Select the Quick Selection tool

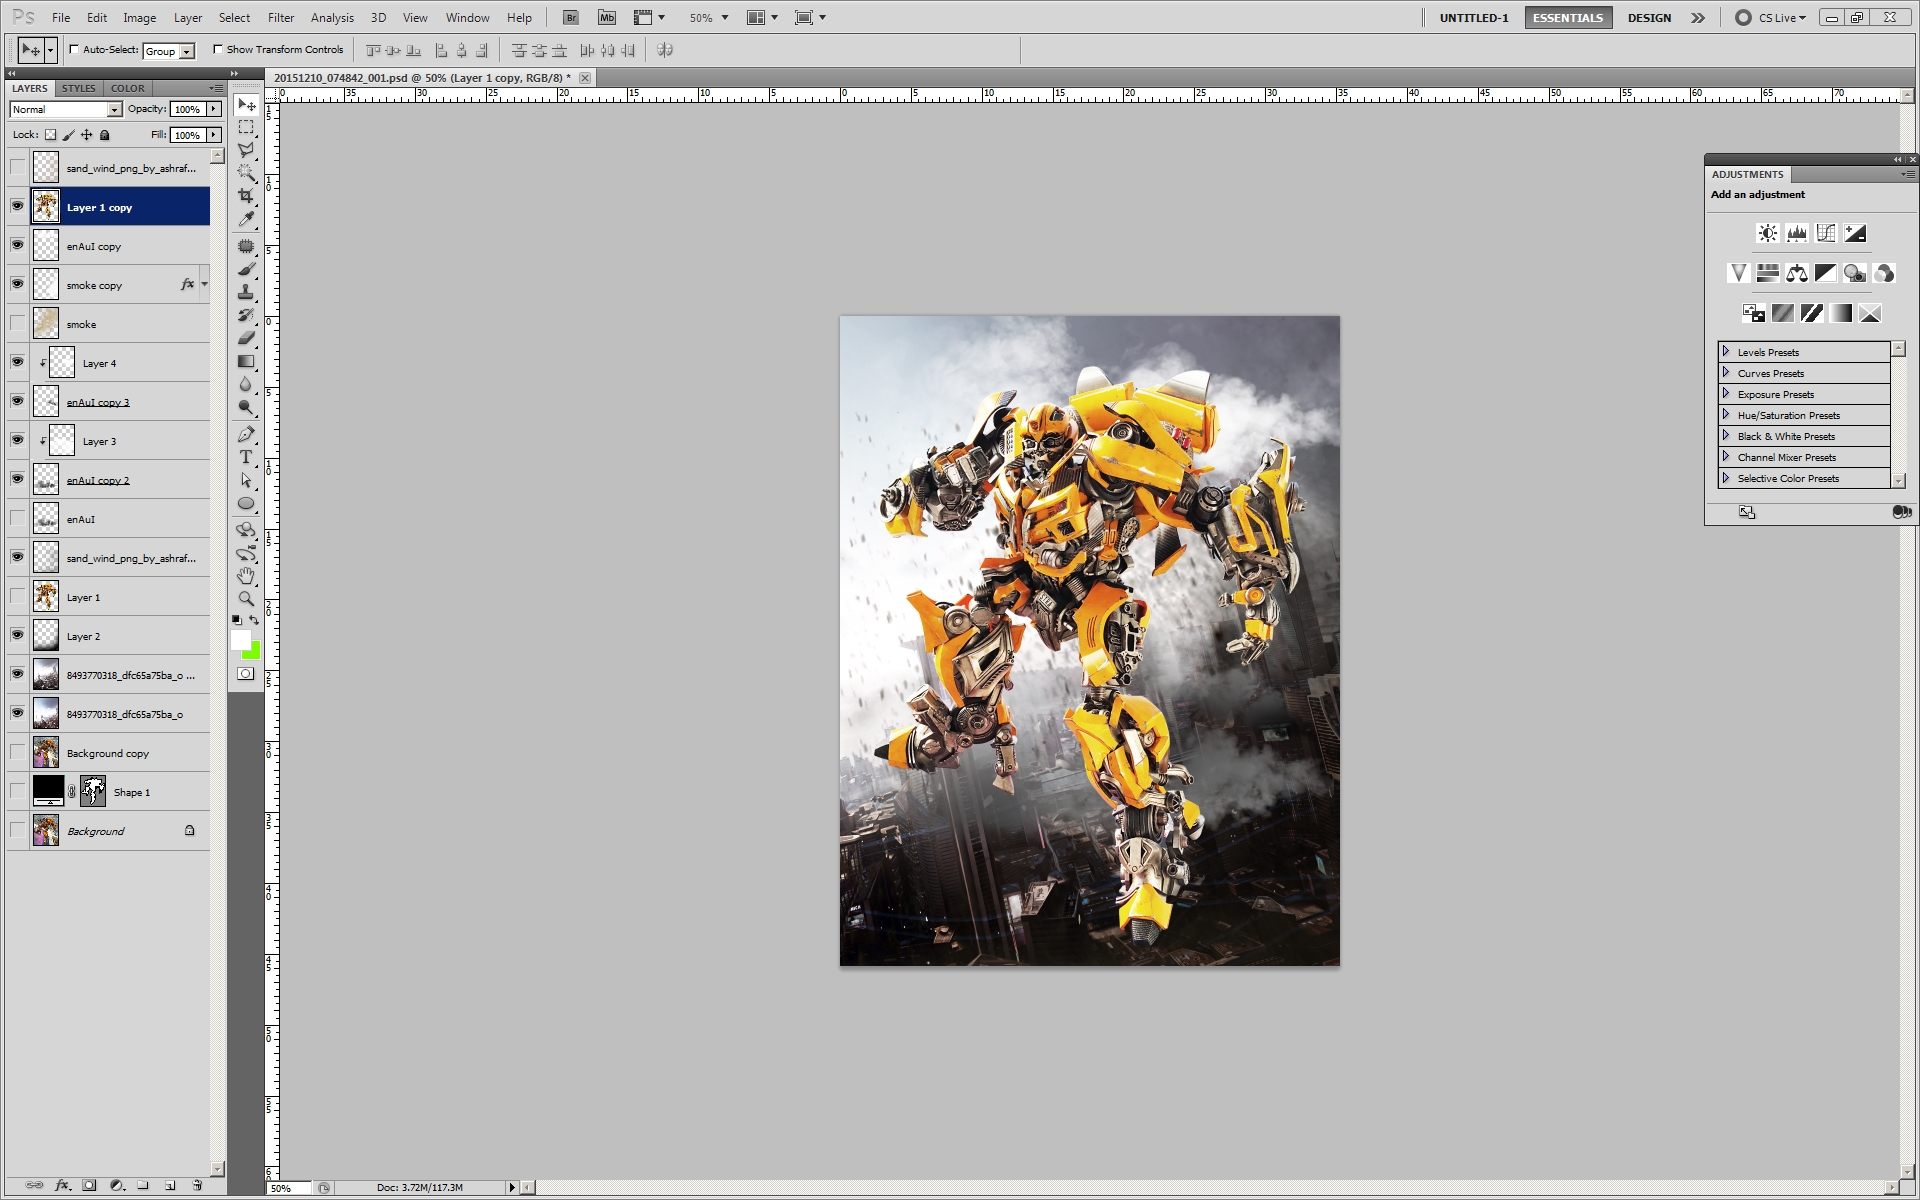(x=246, y=172)
